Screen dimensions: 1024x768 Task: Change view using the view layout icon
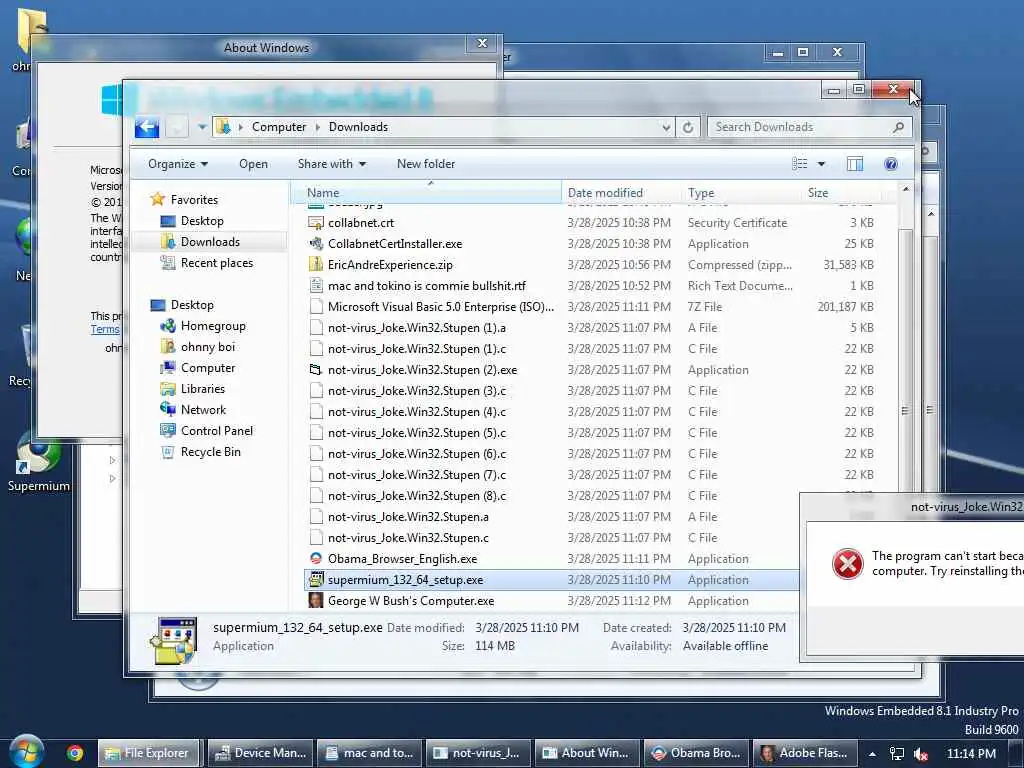799,164
